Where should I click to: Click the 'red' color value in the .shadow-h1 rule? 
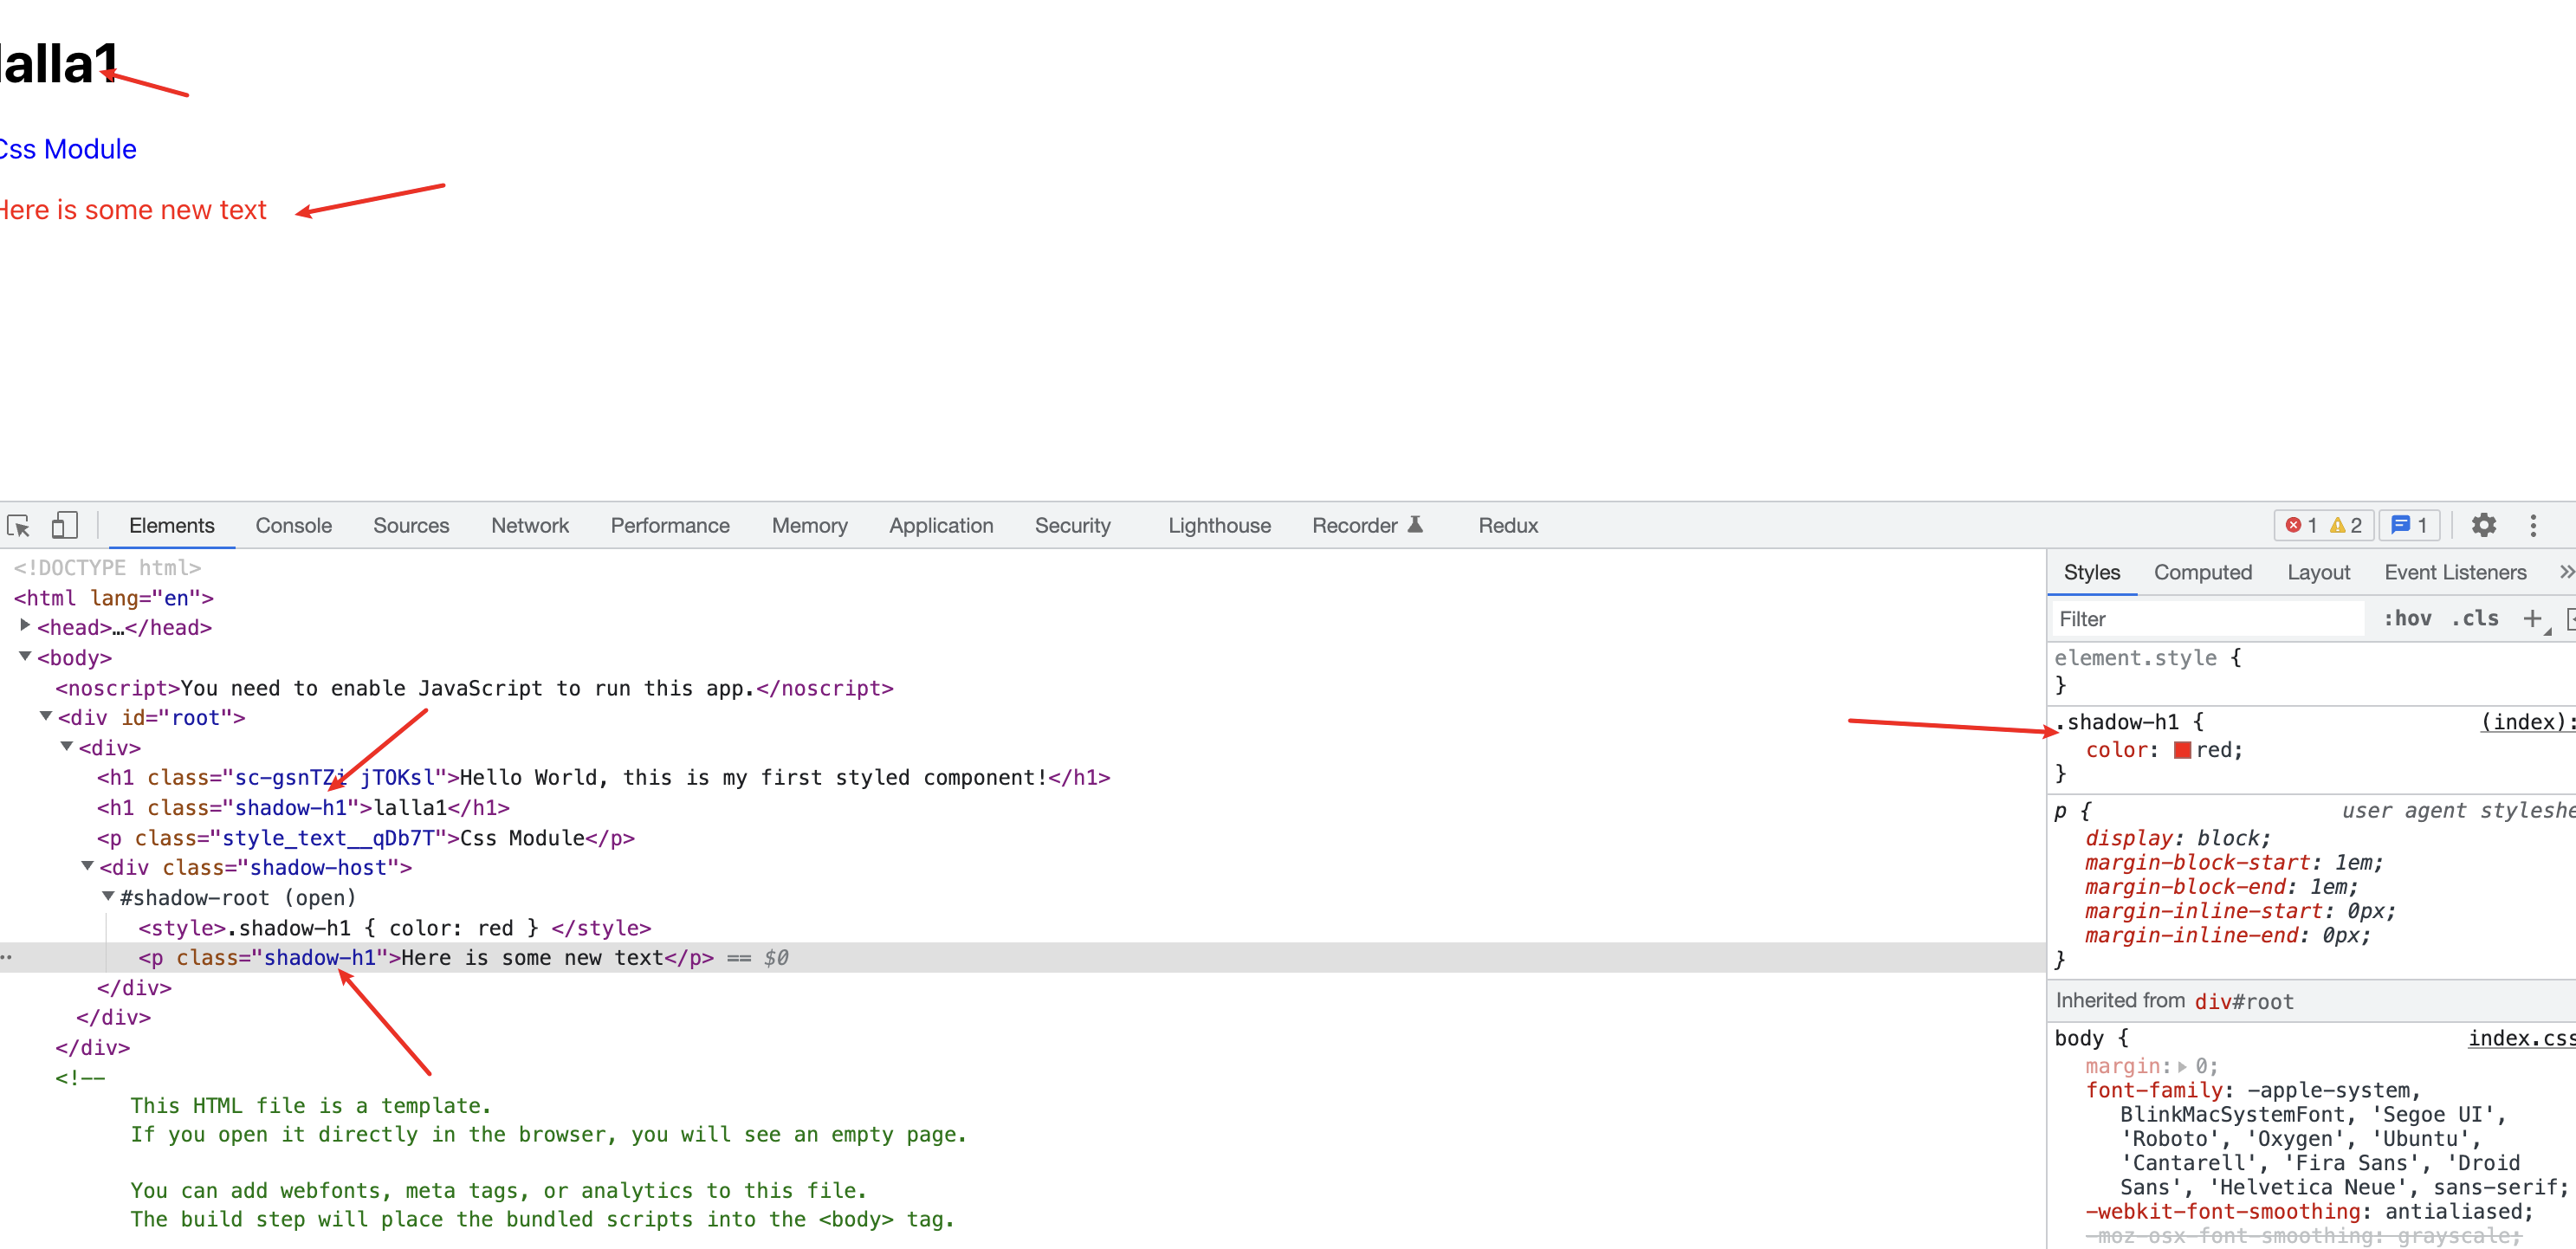click(x=2216, y=750)
